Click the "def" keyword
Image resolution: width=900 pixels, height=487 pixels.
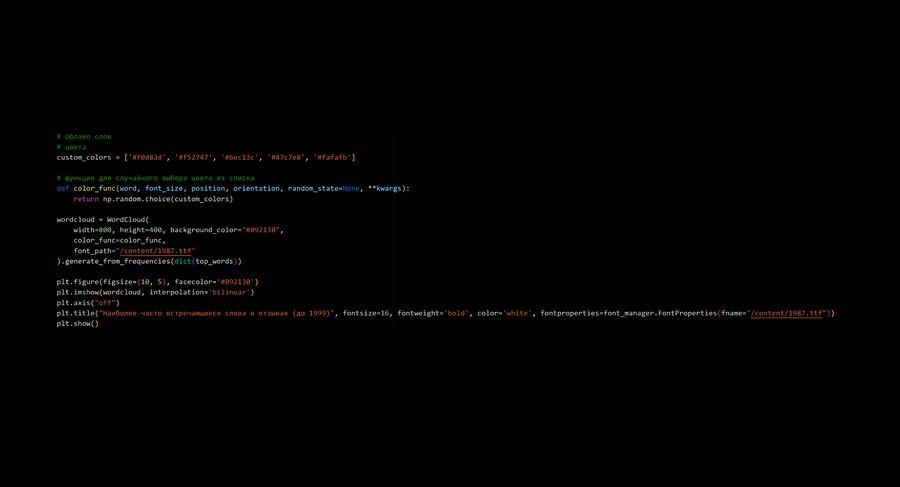tap(63, 188)
